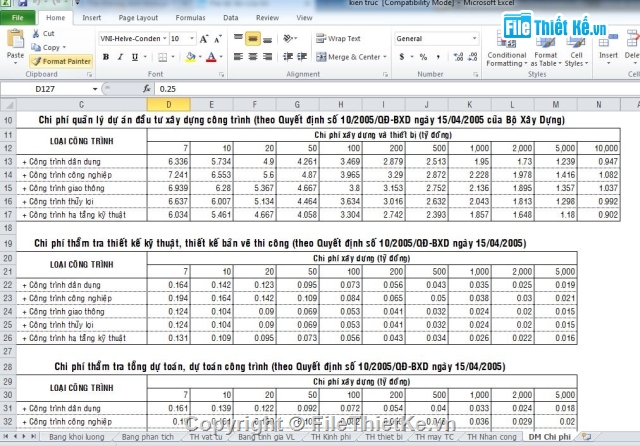Set Top Align for cell

point(238,39)
